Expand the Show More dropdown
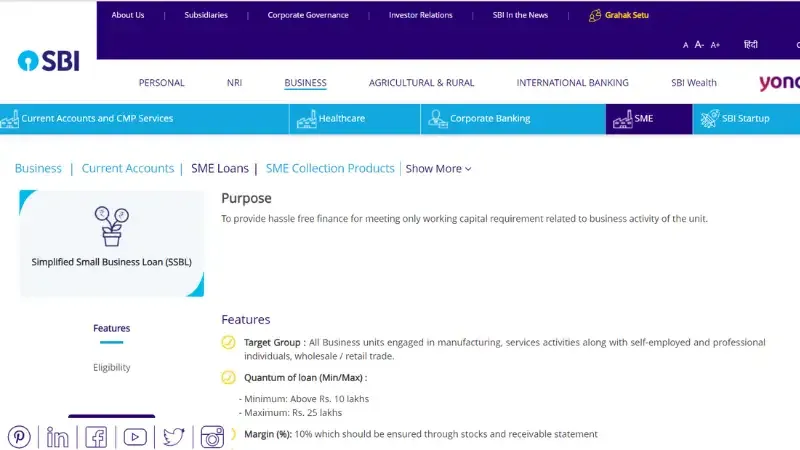 click(438, 169)
